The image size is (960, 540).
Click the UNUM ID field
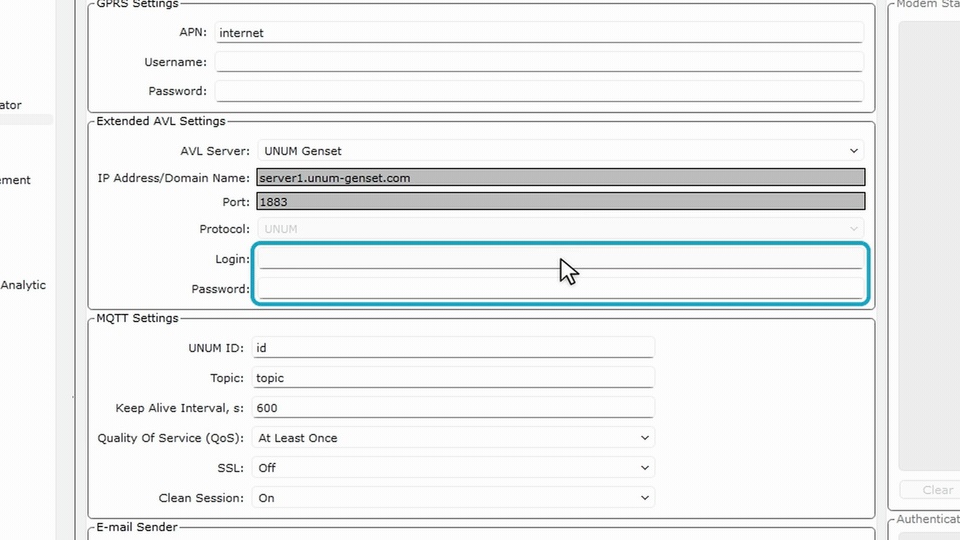tap(453, 348)
